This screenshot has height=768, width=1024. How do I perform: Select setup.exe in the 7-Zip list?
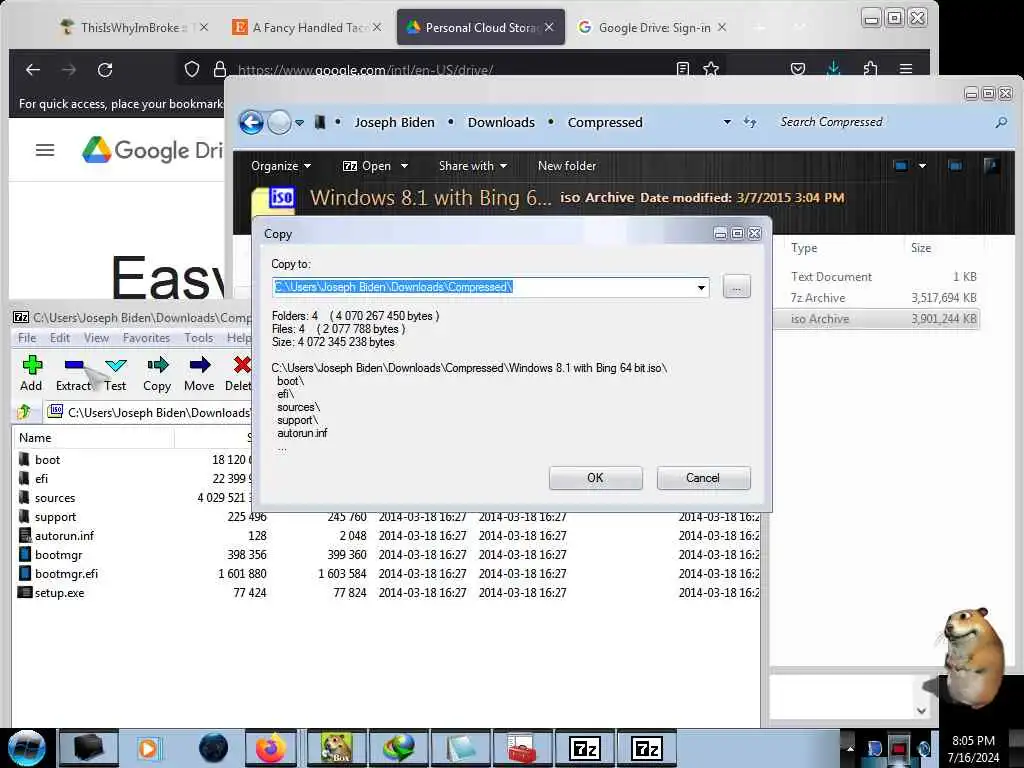(x=59, y=593)
